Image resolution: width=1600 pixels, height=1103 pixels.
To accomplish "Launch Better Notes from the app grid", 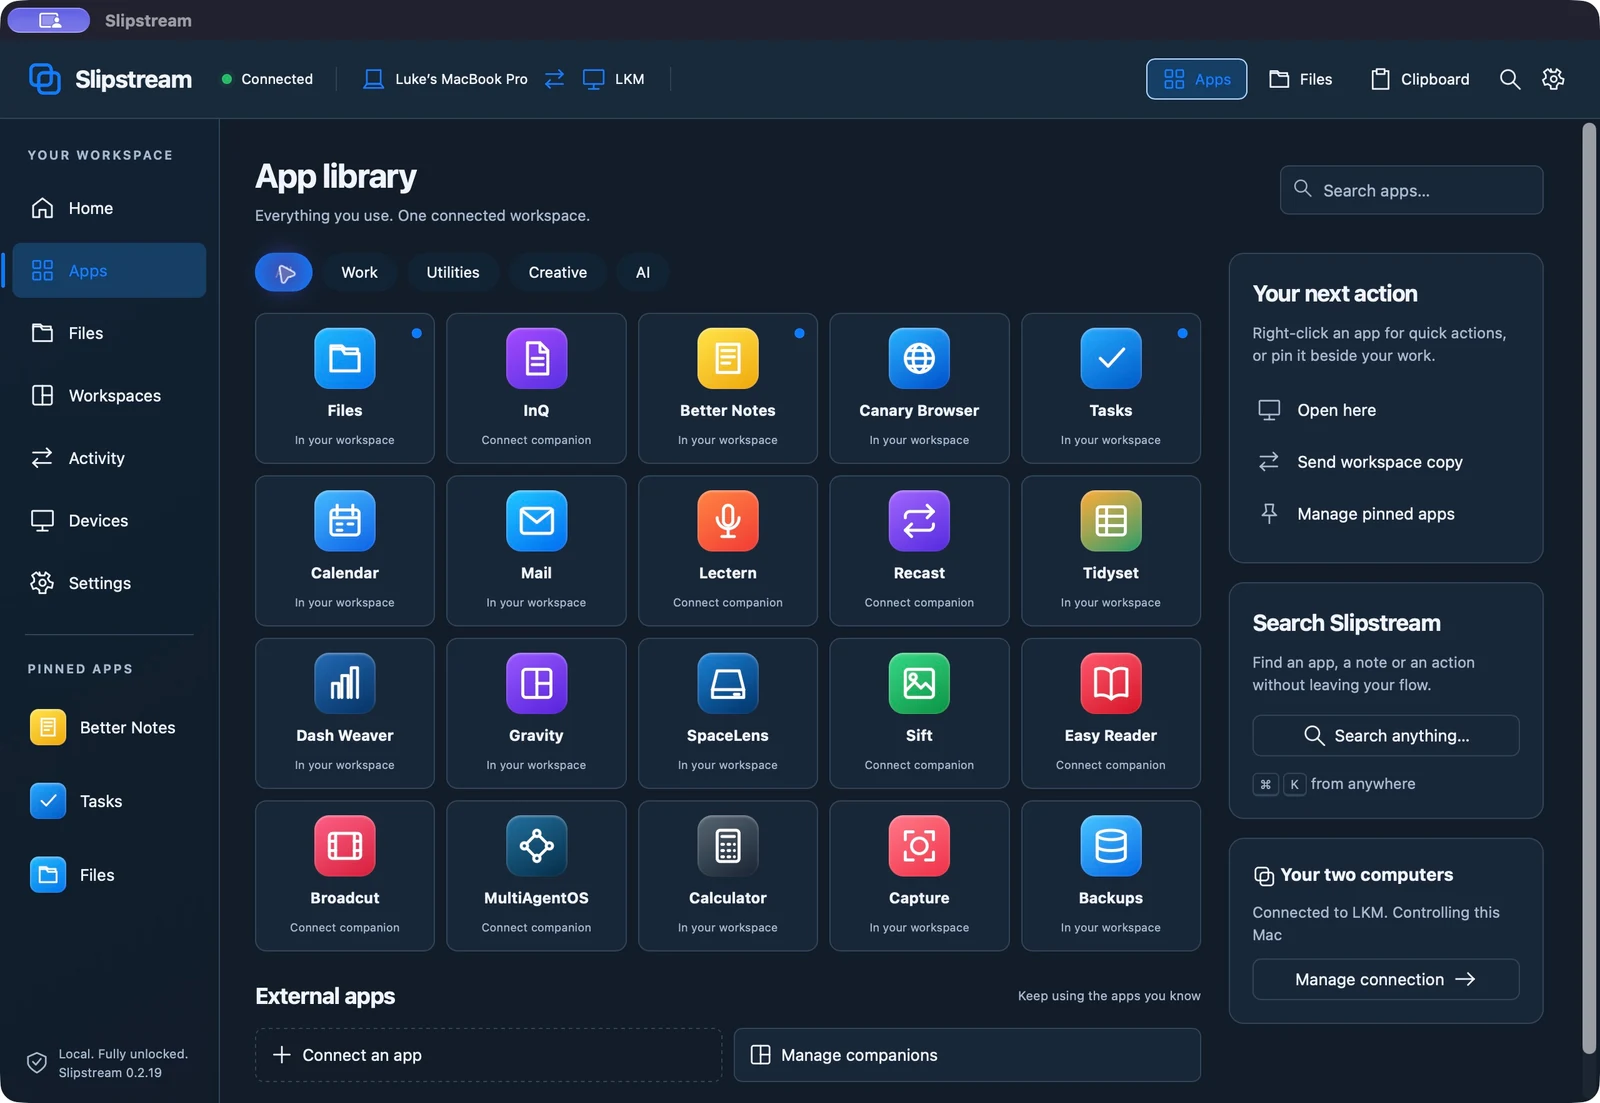I will click(x=727, y=388).
